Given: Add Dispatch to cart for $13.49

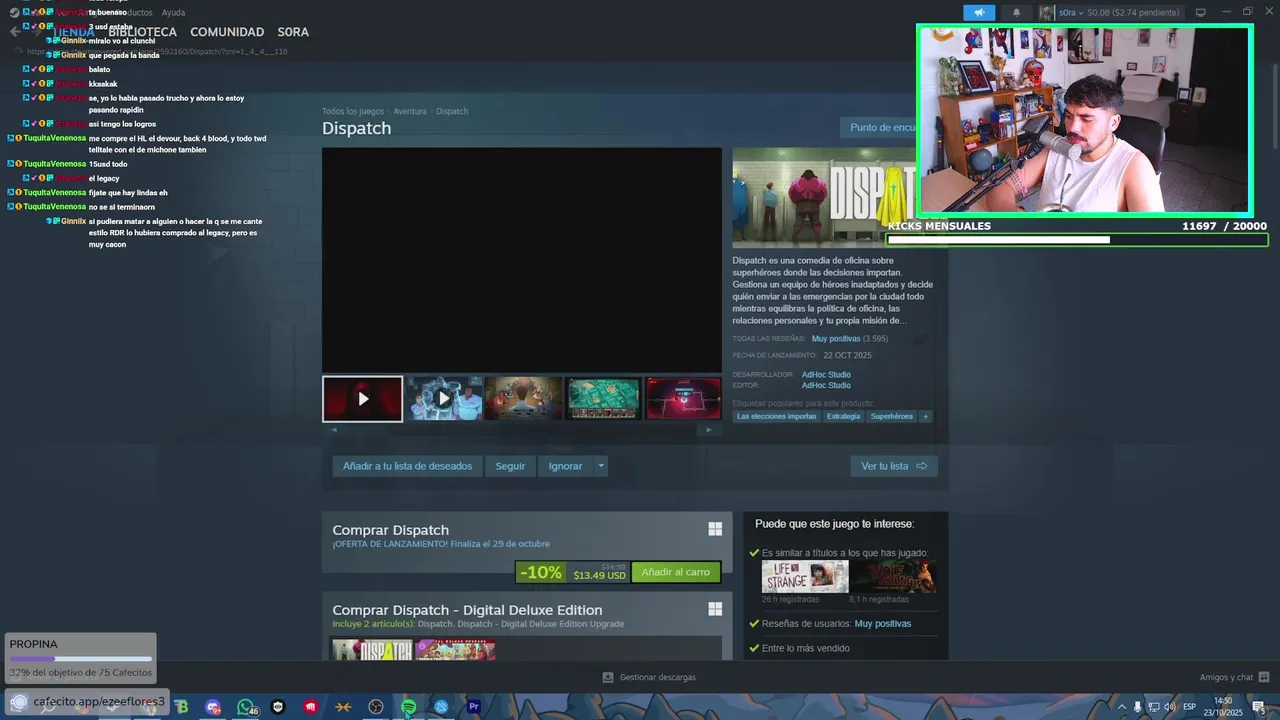Looking at the screenshot, I should click(x=675, y=573).
